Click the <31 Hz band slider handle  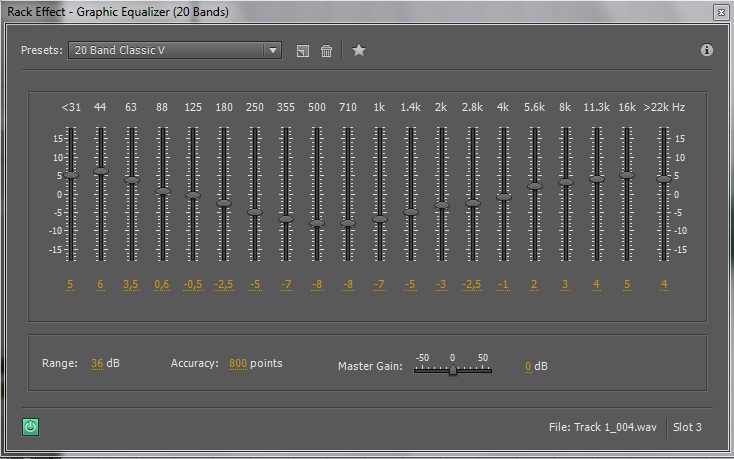pyautogui.click(x=71, y=175)
